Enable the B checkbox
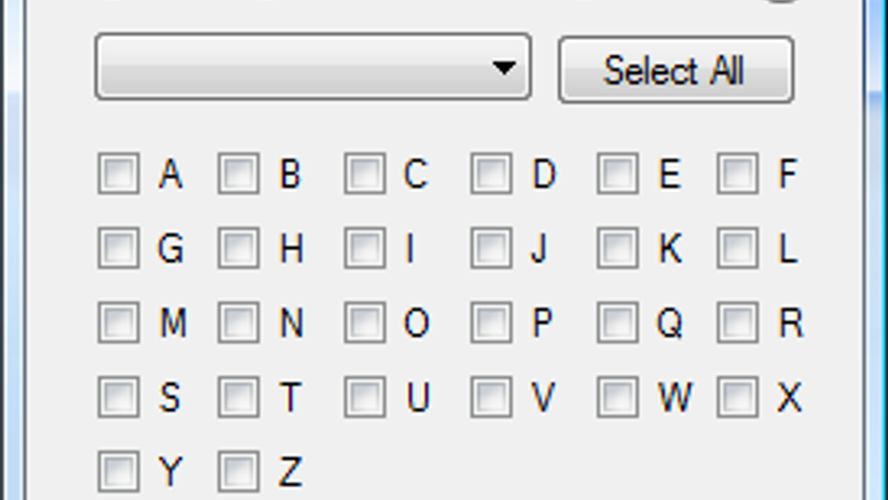Image resolution: width=888 pixels, height=500 pixels. 238,174
